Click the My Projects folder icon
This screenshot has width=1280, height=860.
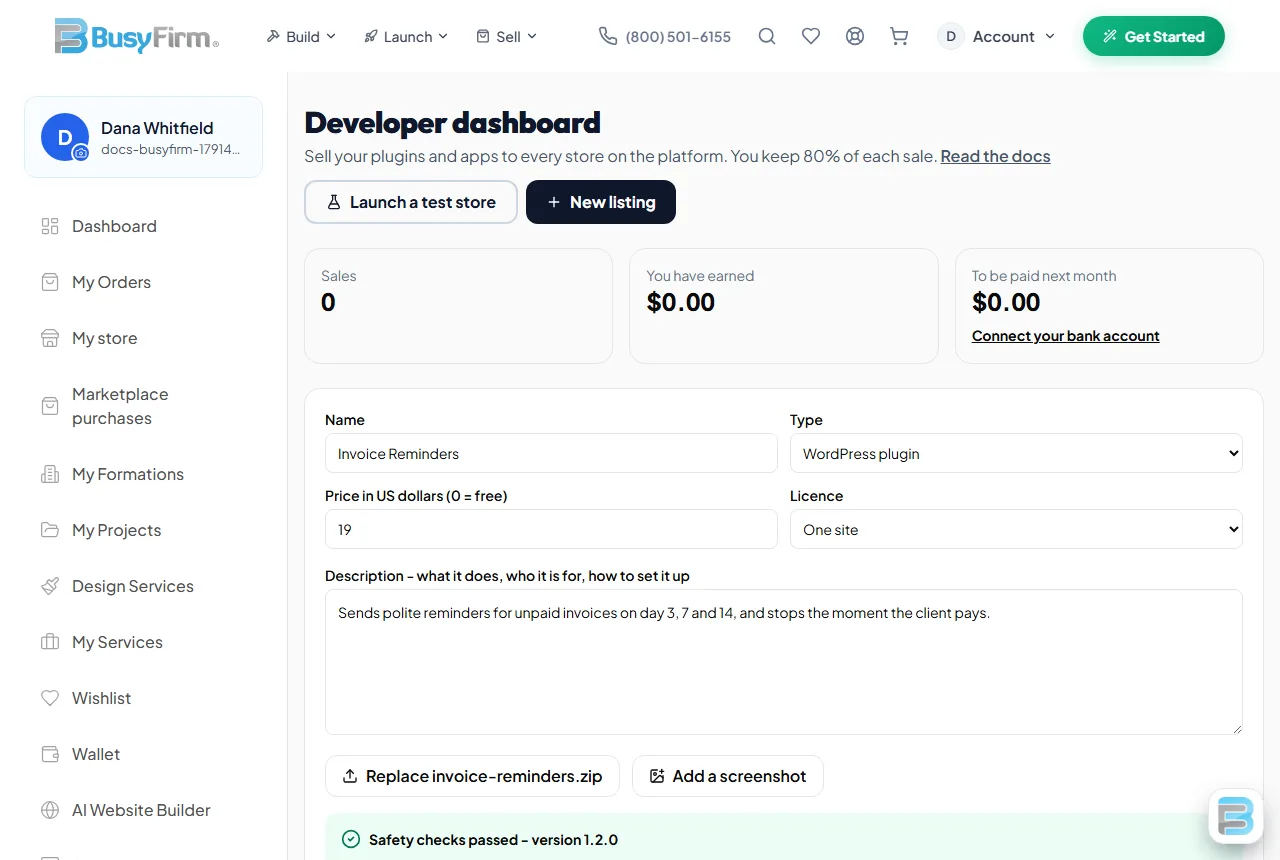pyautogui.click(x=50, y=530)
